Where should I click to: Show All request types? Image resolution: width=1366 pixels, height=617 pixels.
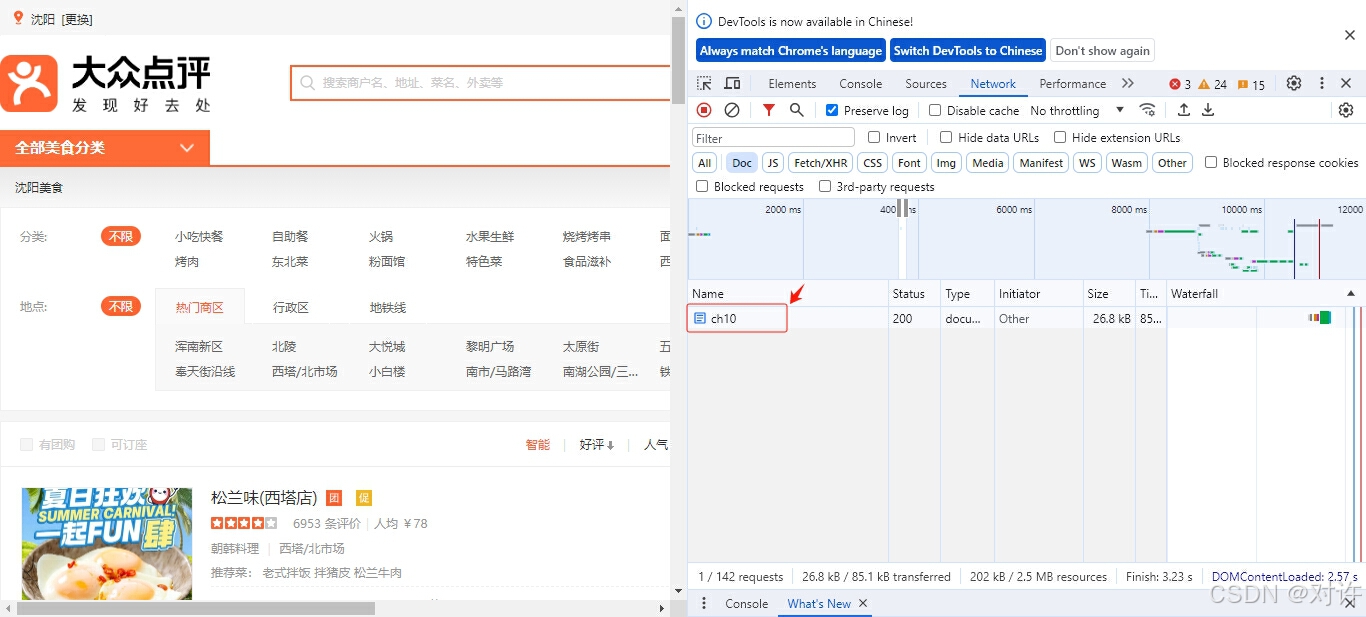(705, 162)
